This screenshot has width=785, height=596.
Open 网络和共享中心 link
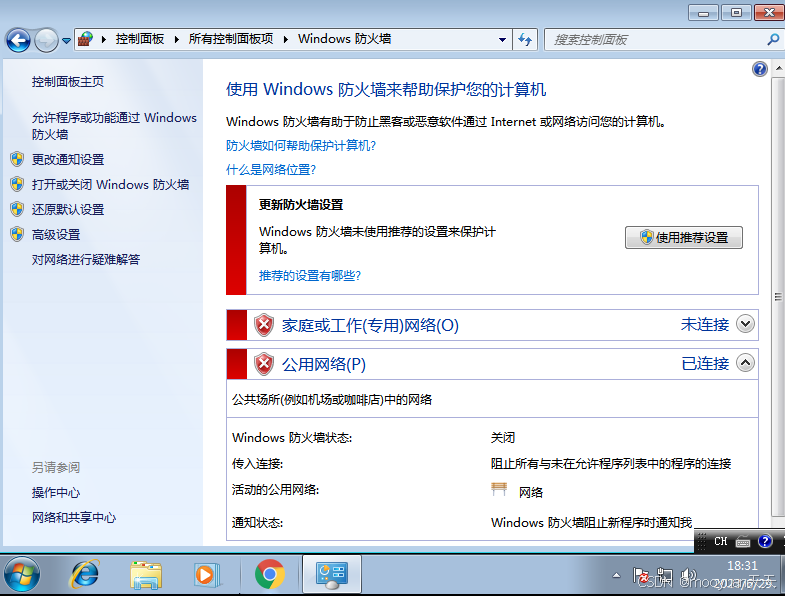click(x=74, y=518)
